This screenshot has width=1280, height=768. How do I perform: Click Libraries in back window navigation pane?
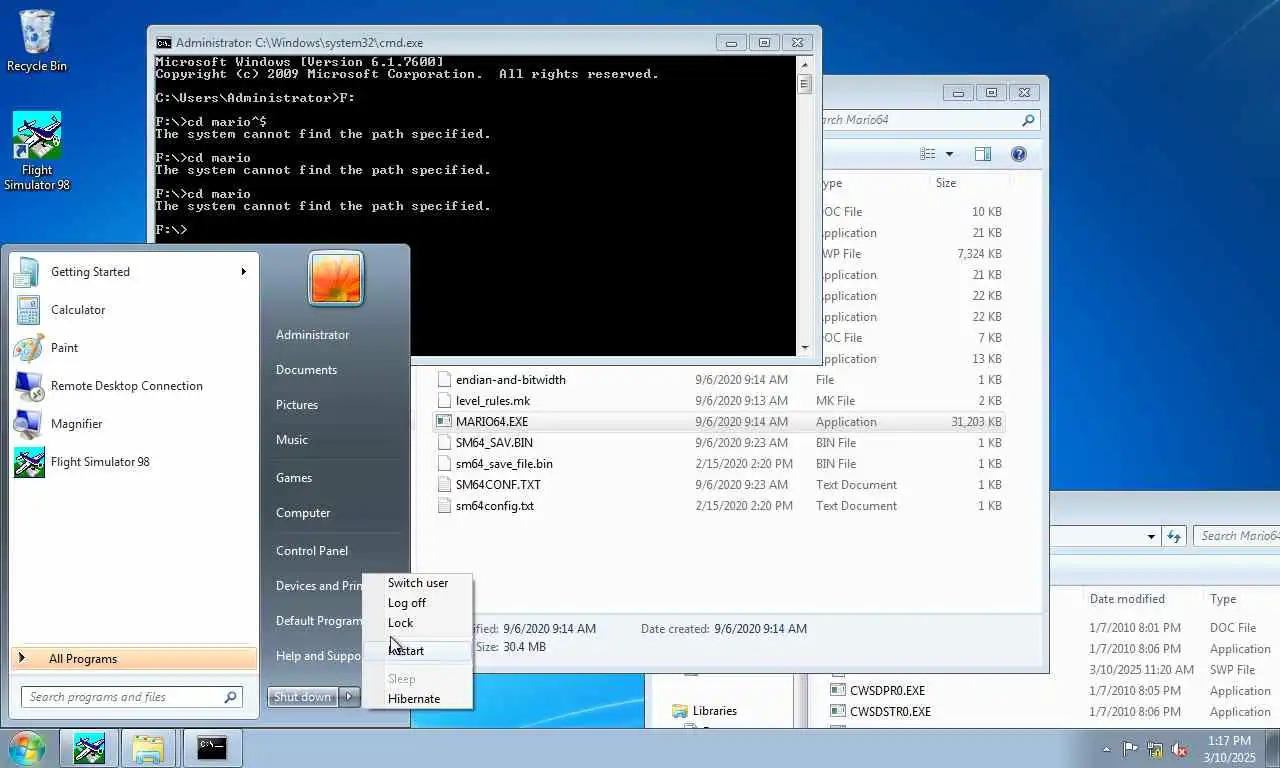tap(714, 711)
